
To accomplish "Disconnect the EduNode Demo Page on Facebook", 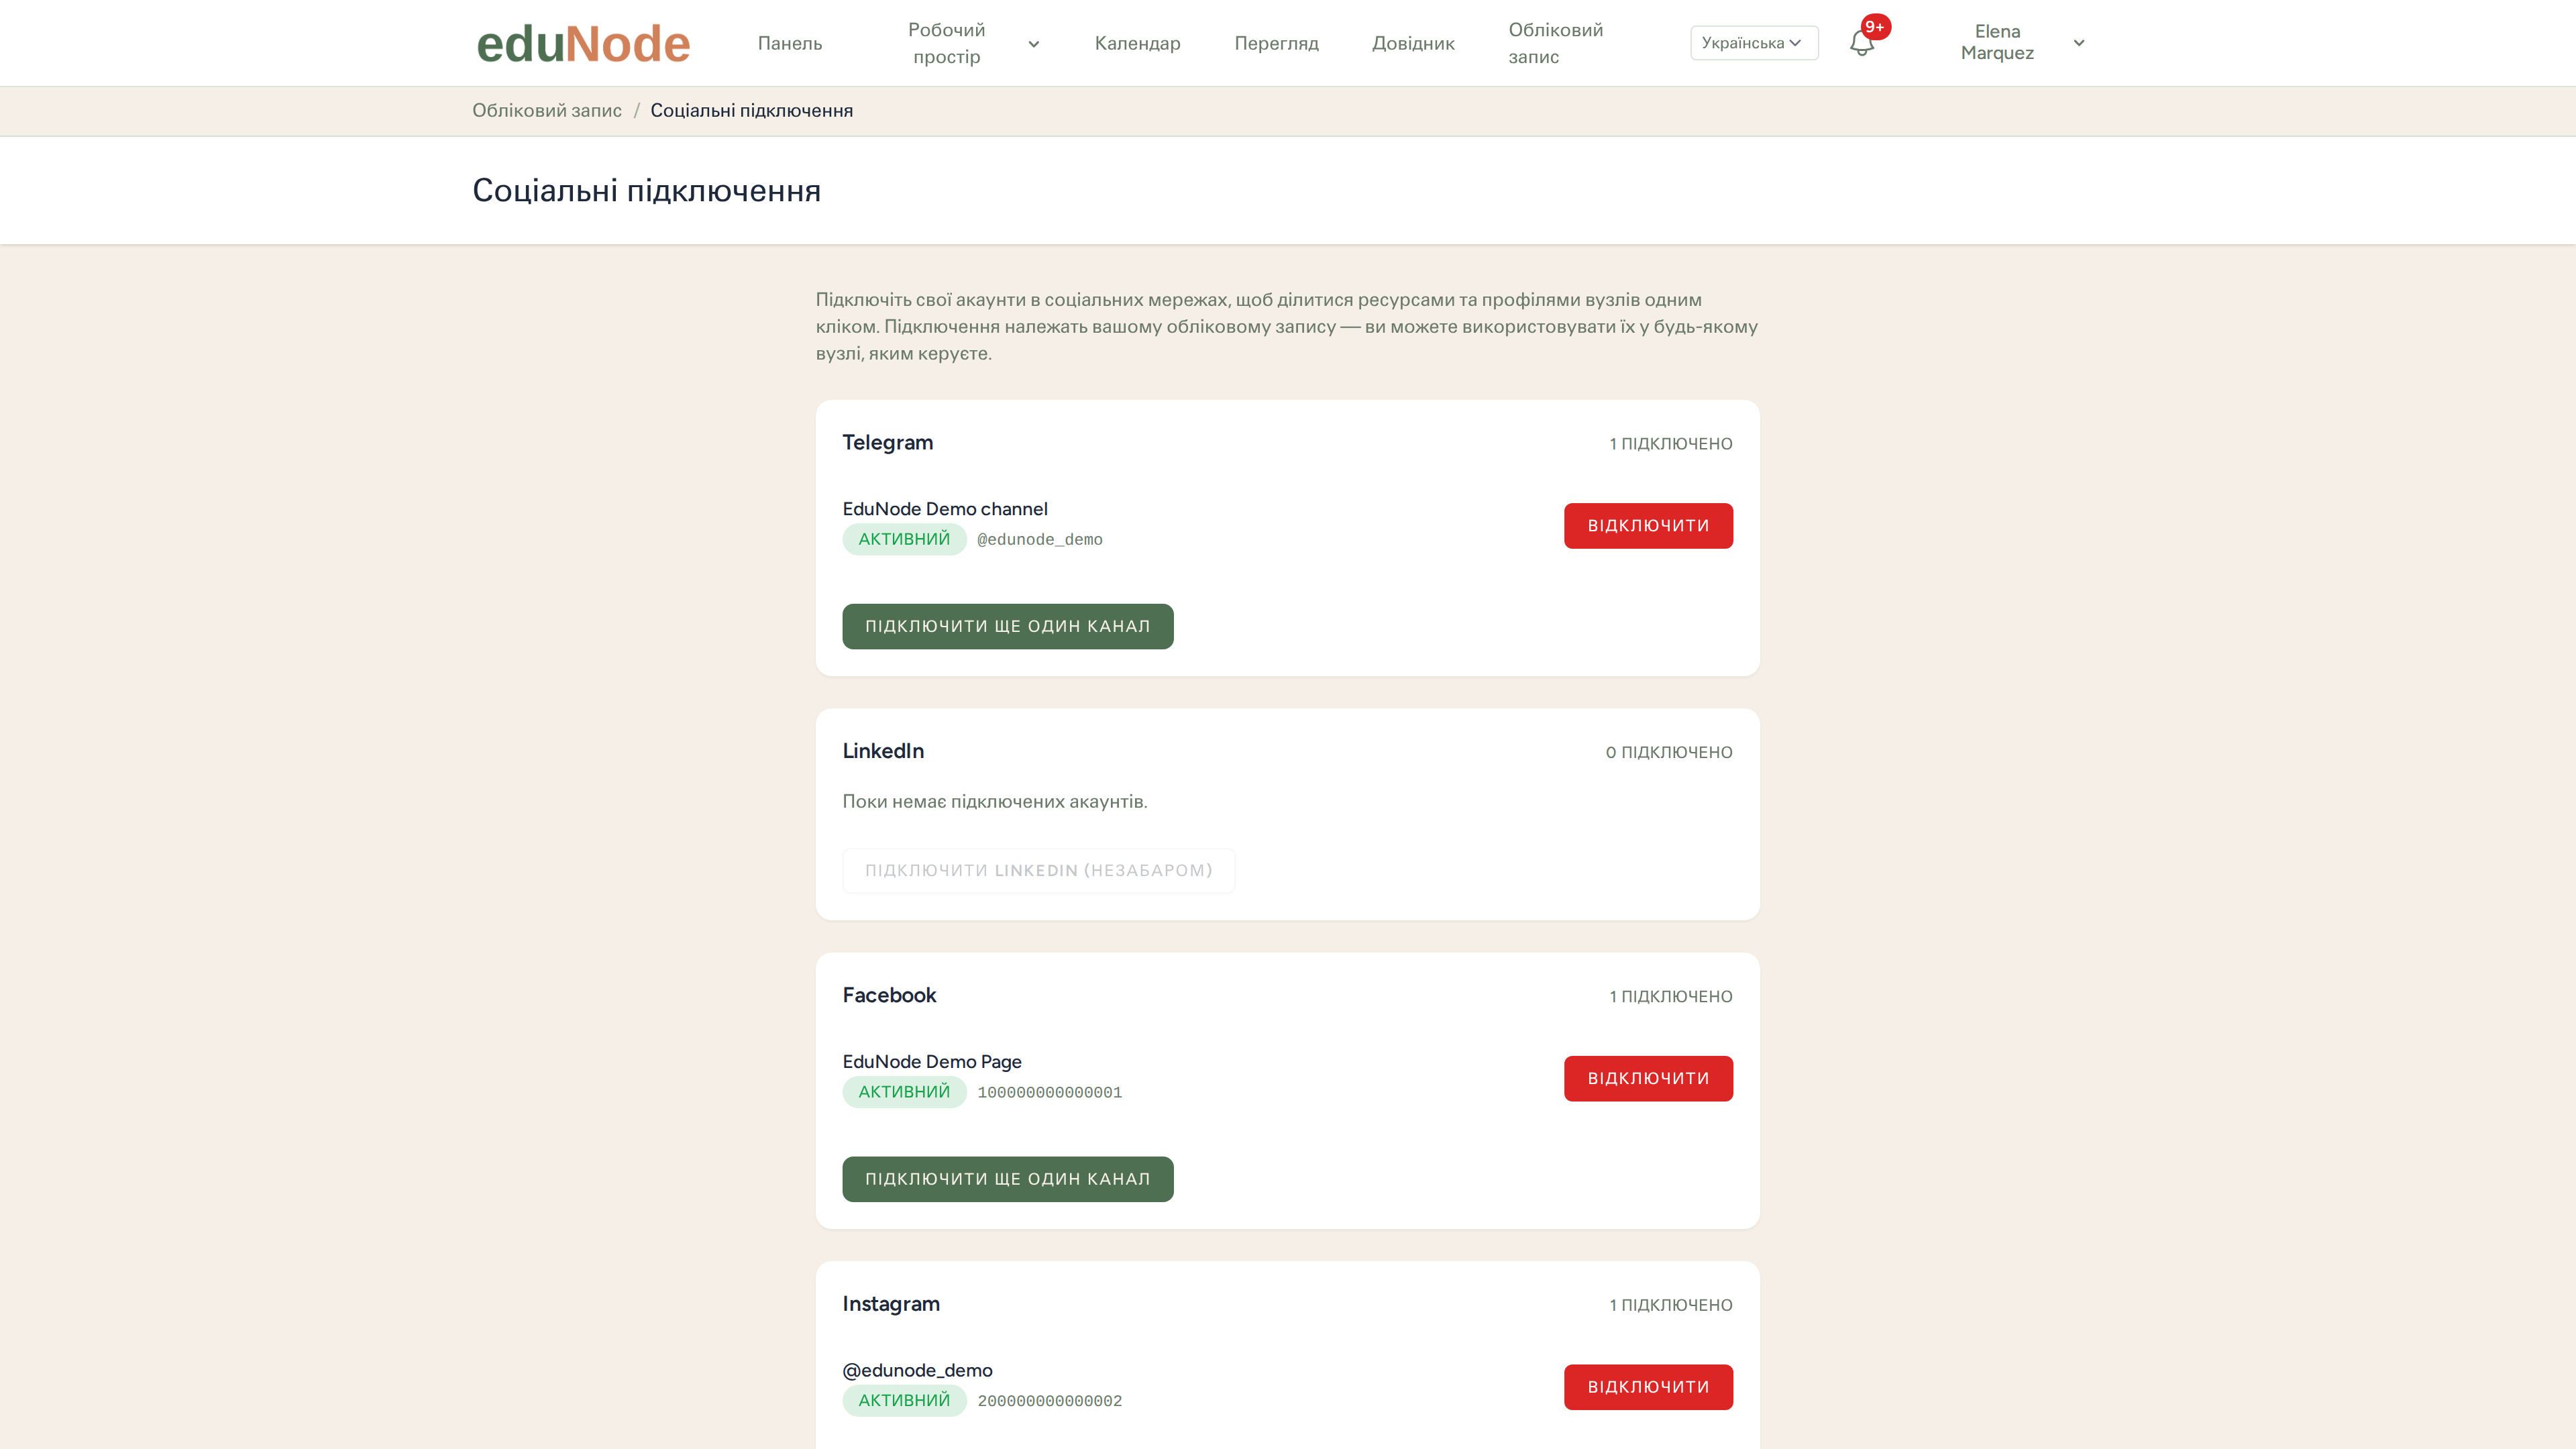I will click(1648, 1079).
